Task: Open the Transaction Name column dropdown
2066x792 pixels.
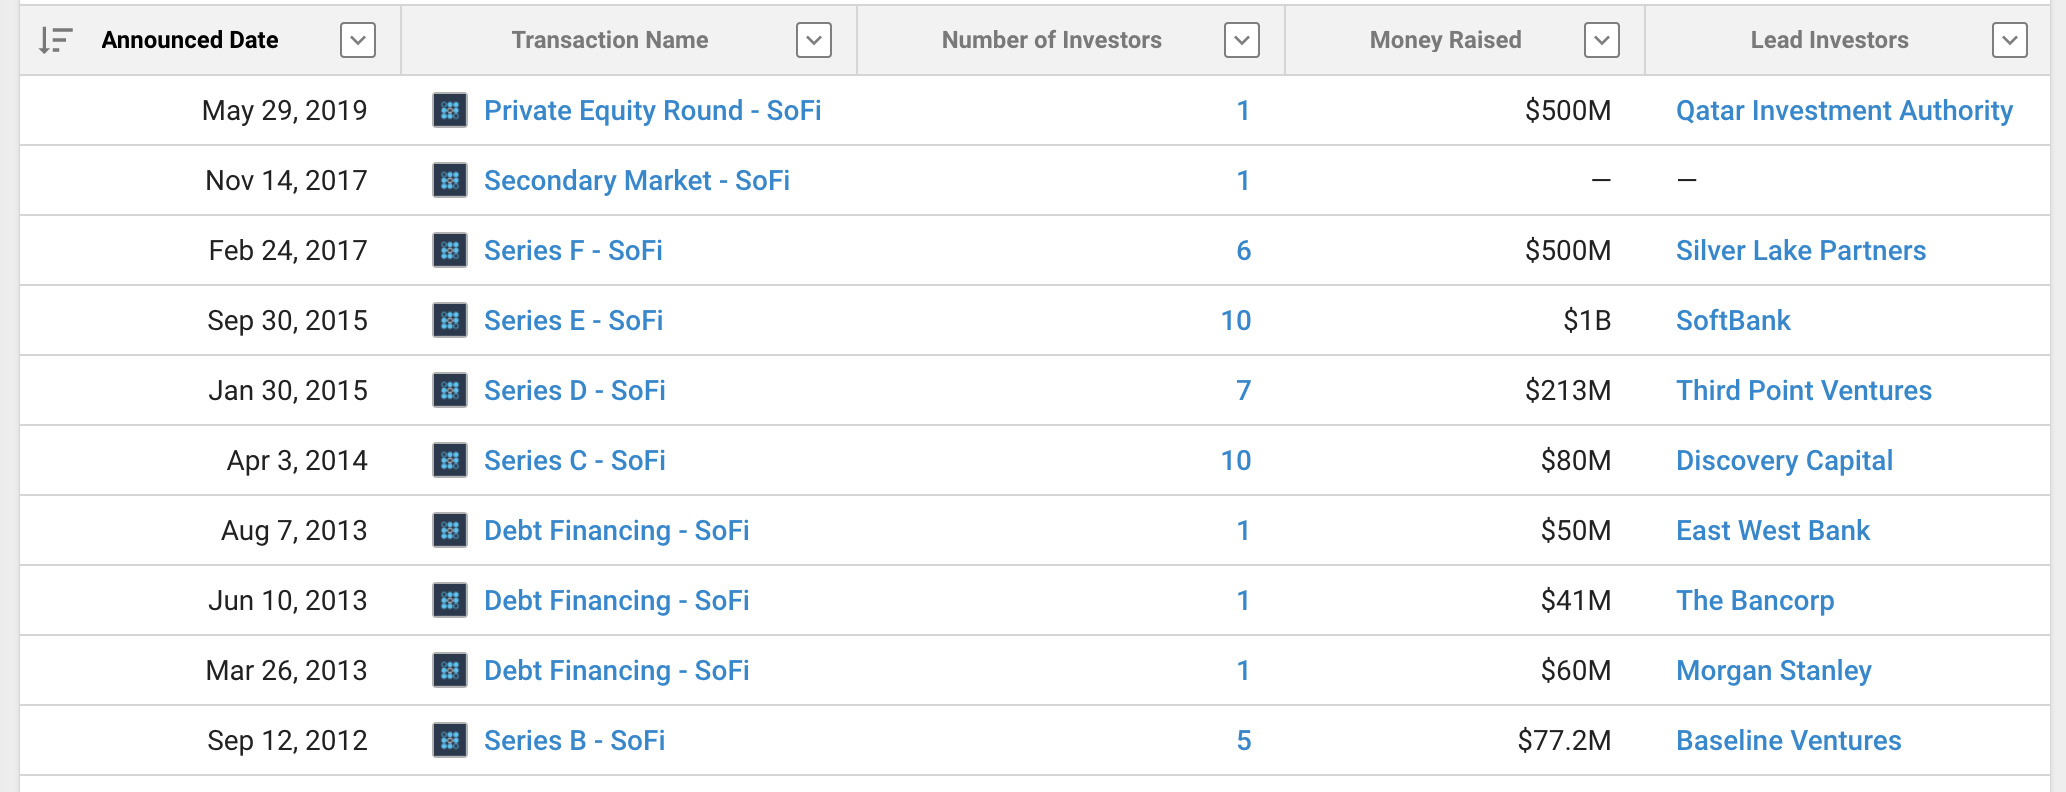Action: point(813,40)
